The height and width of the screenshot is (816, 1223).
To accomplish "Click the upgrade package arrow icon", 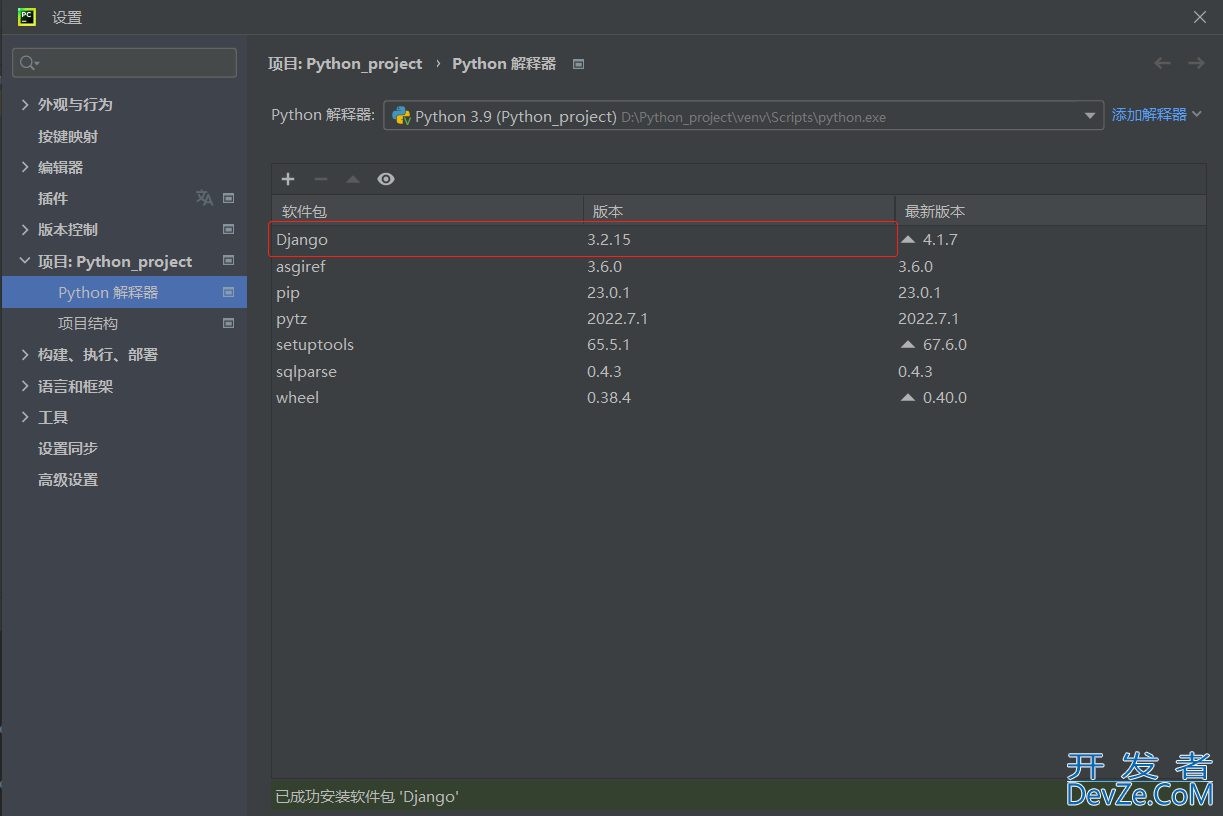I will 352,179.
